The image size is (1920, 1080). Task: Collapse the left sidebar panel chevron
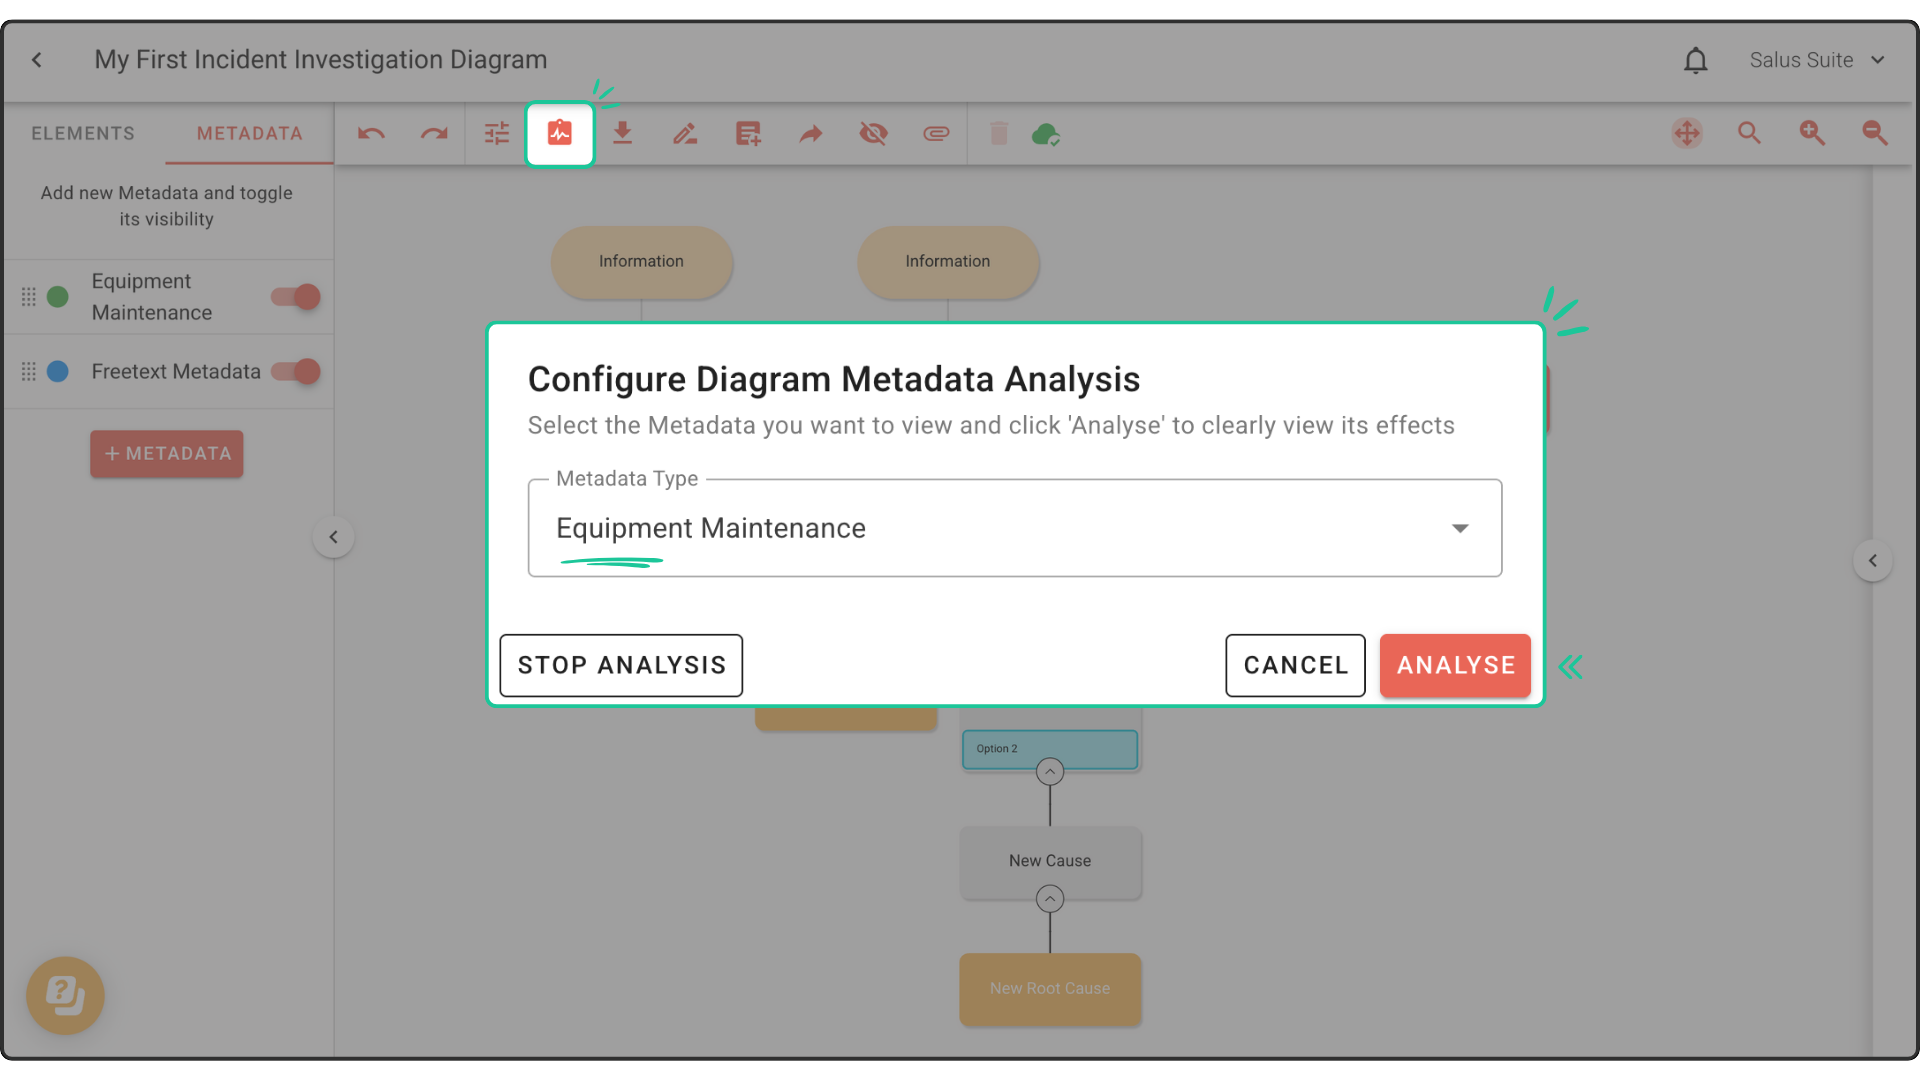[x=333, y=537]
